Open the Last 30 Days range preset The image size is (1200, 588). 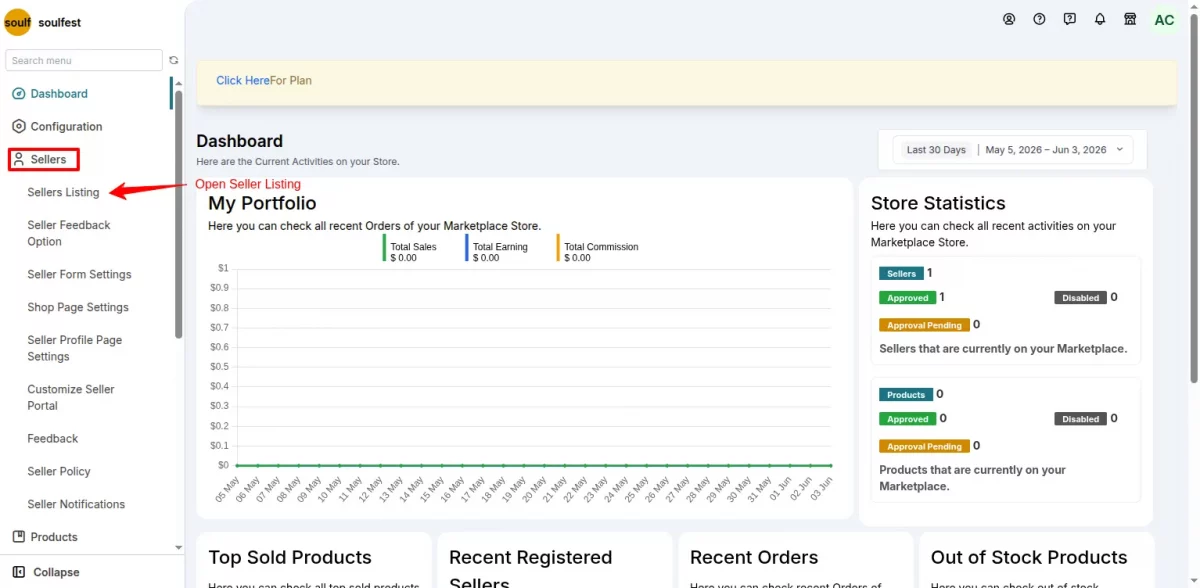pyautogui.click(x=936, y=150)
